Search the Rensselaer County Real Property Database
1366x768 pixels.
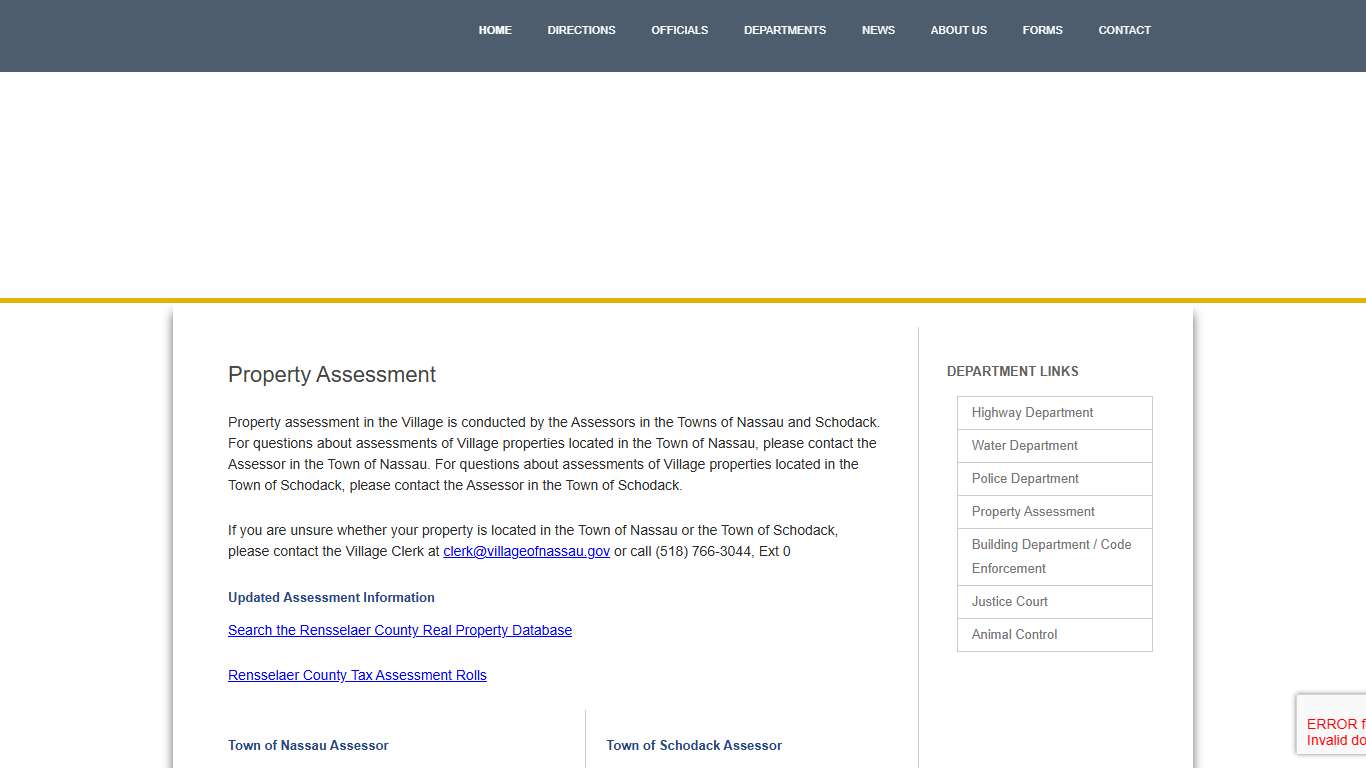tap(399, 630)
